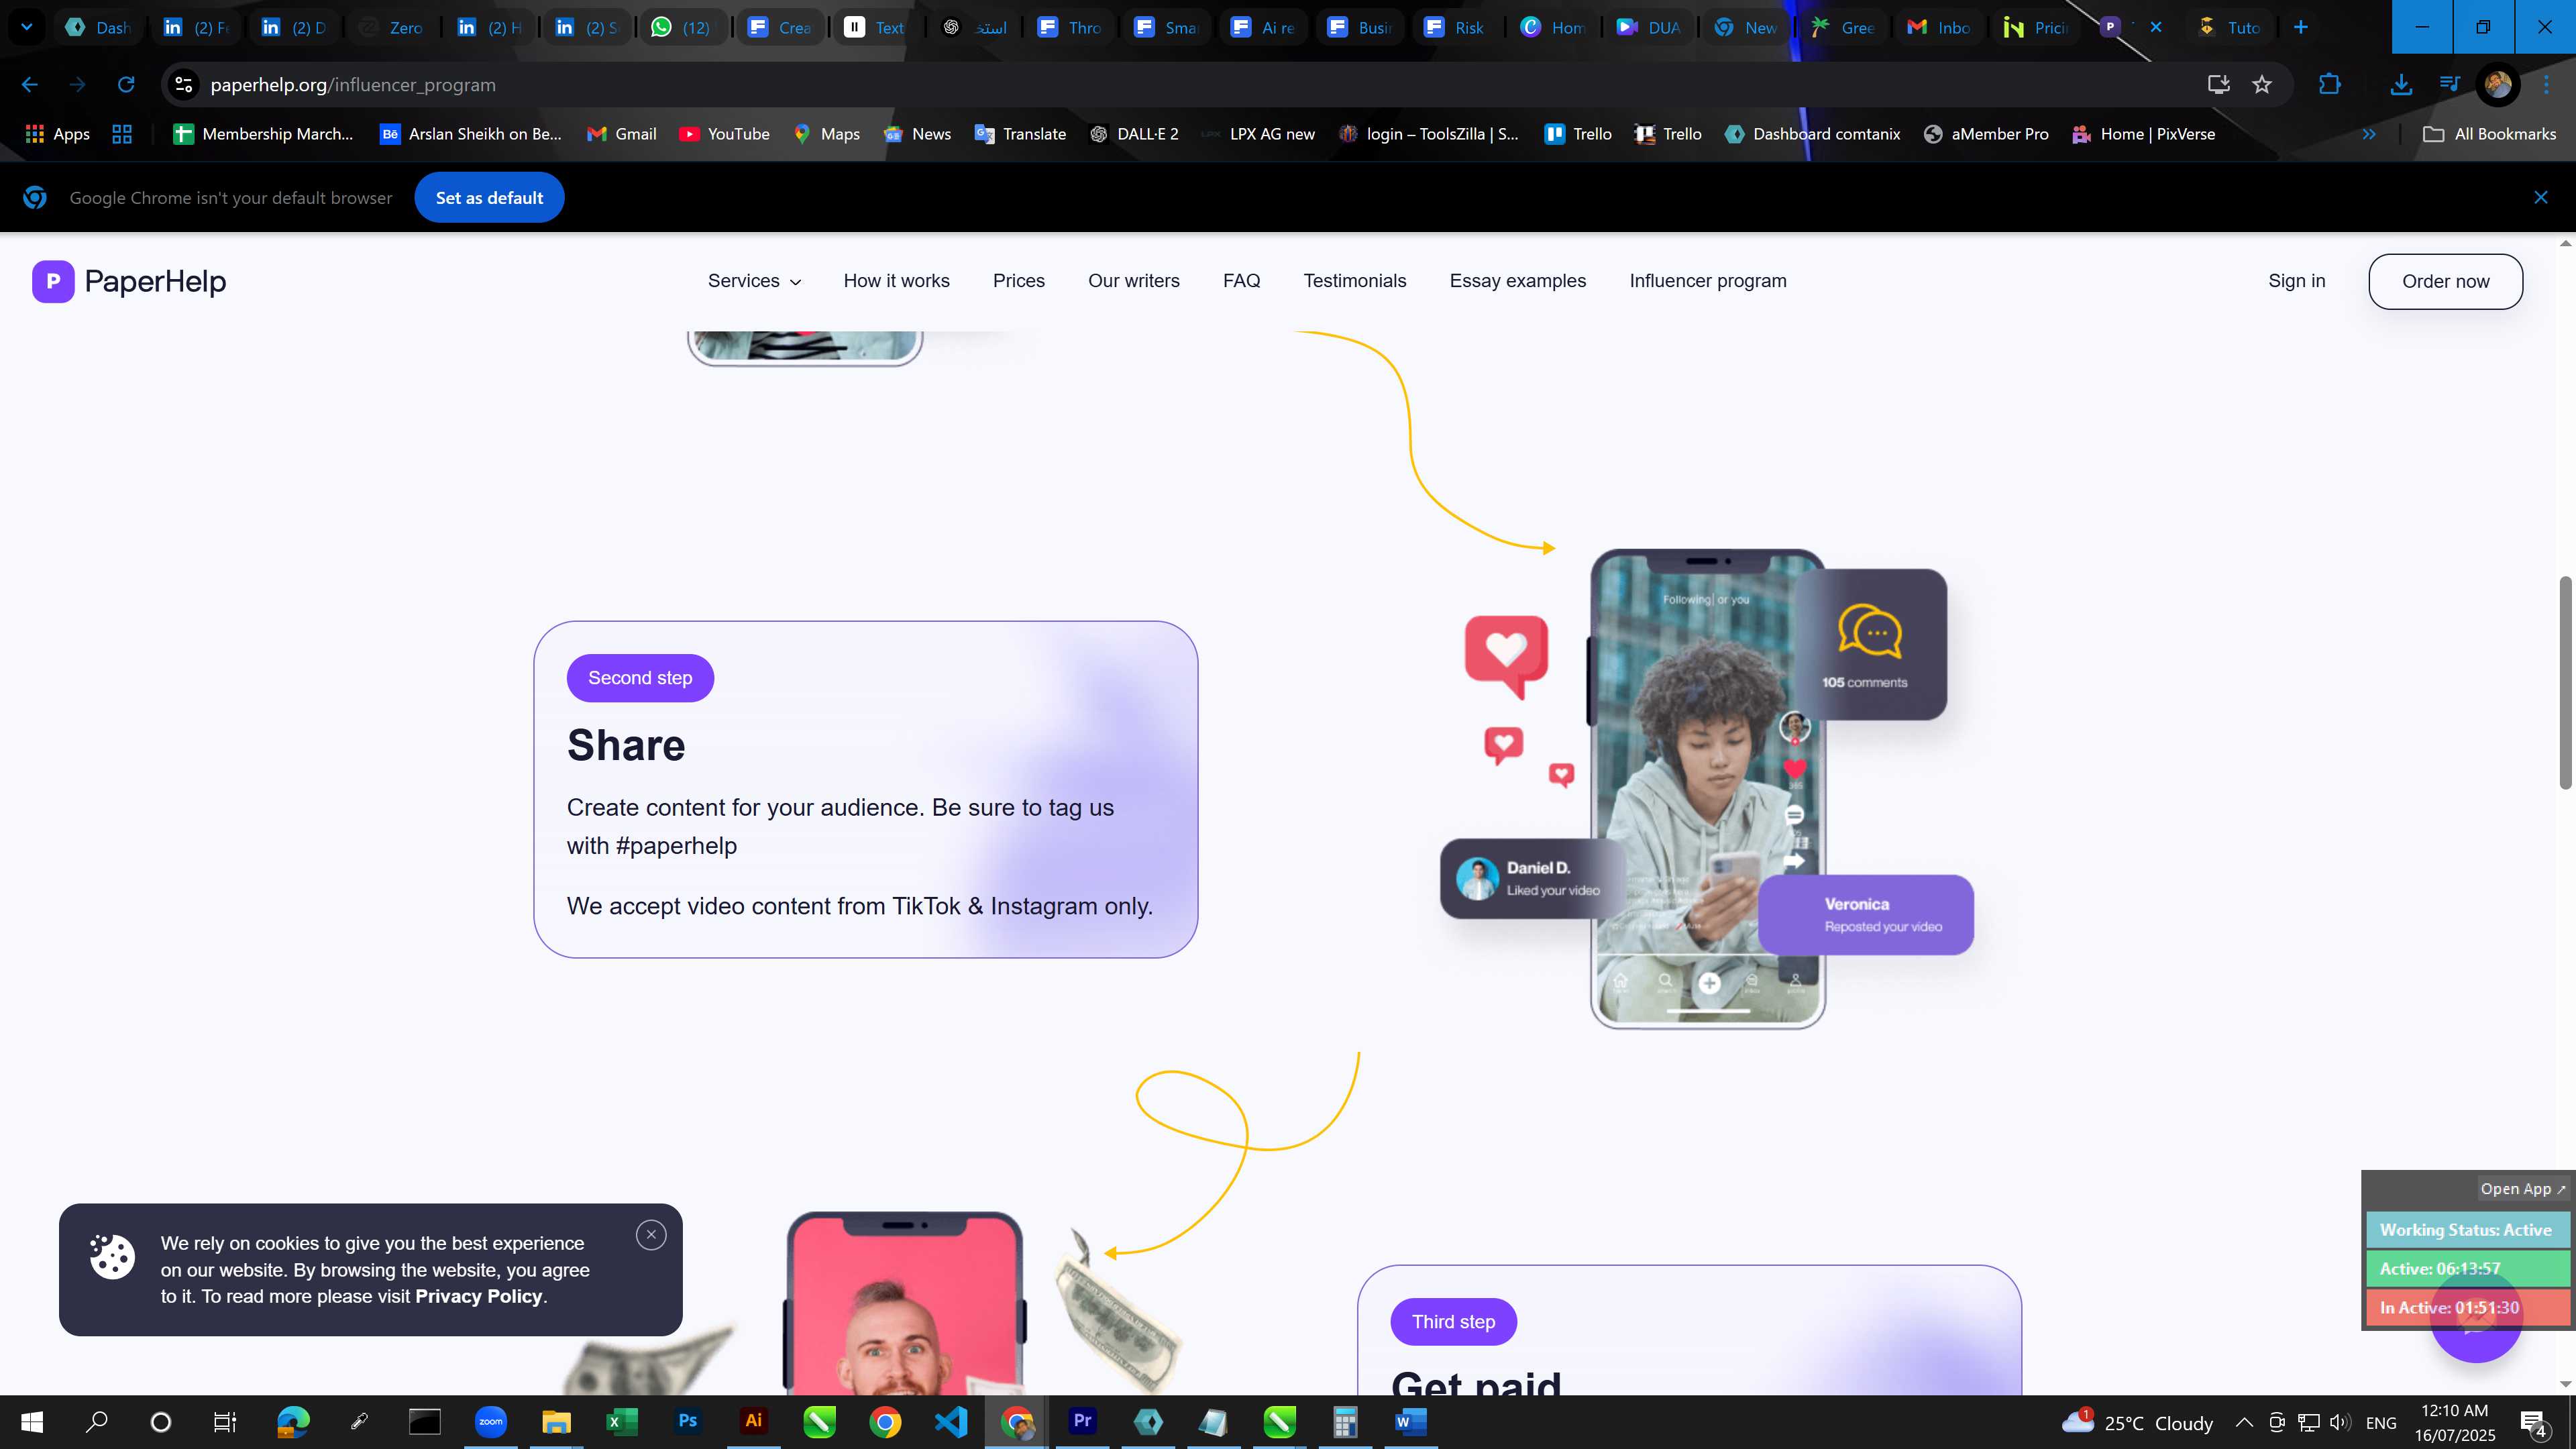This screenshot has height=1449, width=2576.
Task: Open Our writers page
Action: [1133, 281]
